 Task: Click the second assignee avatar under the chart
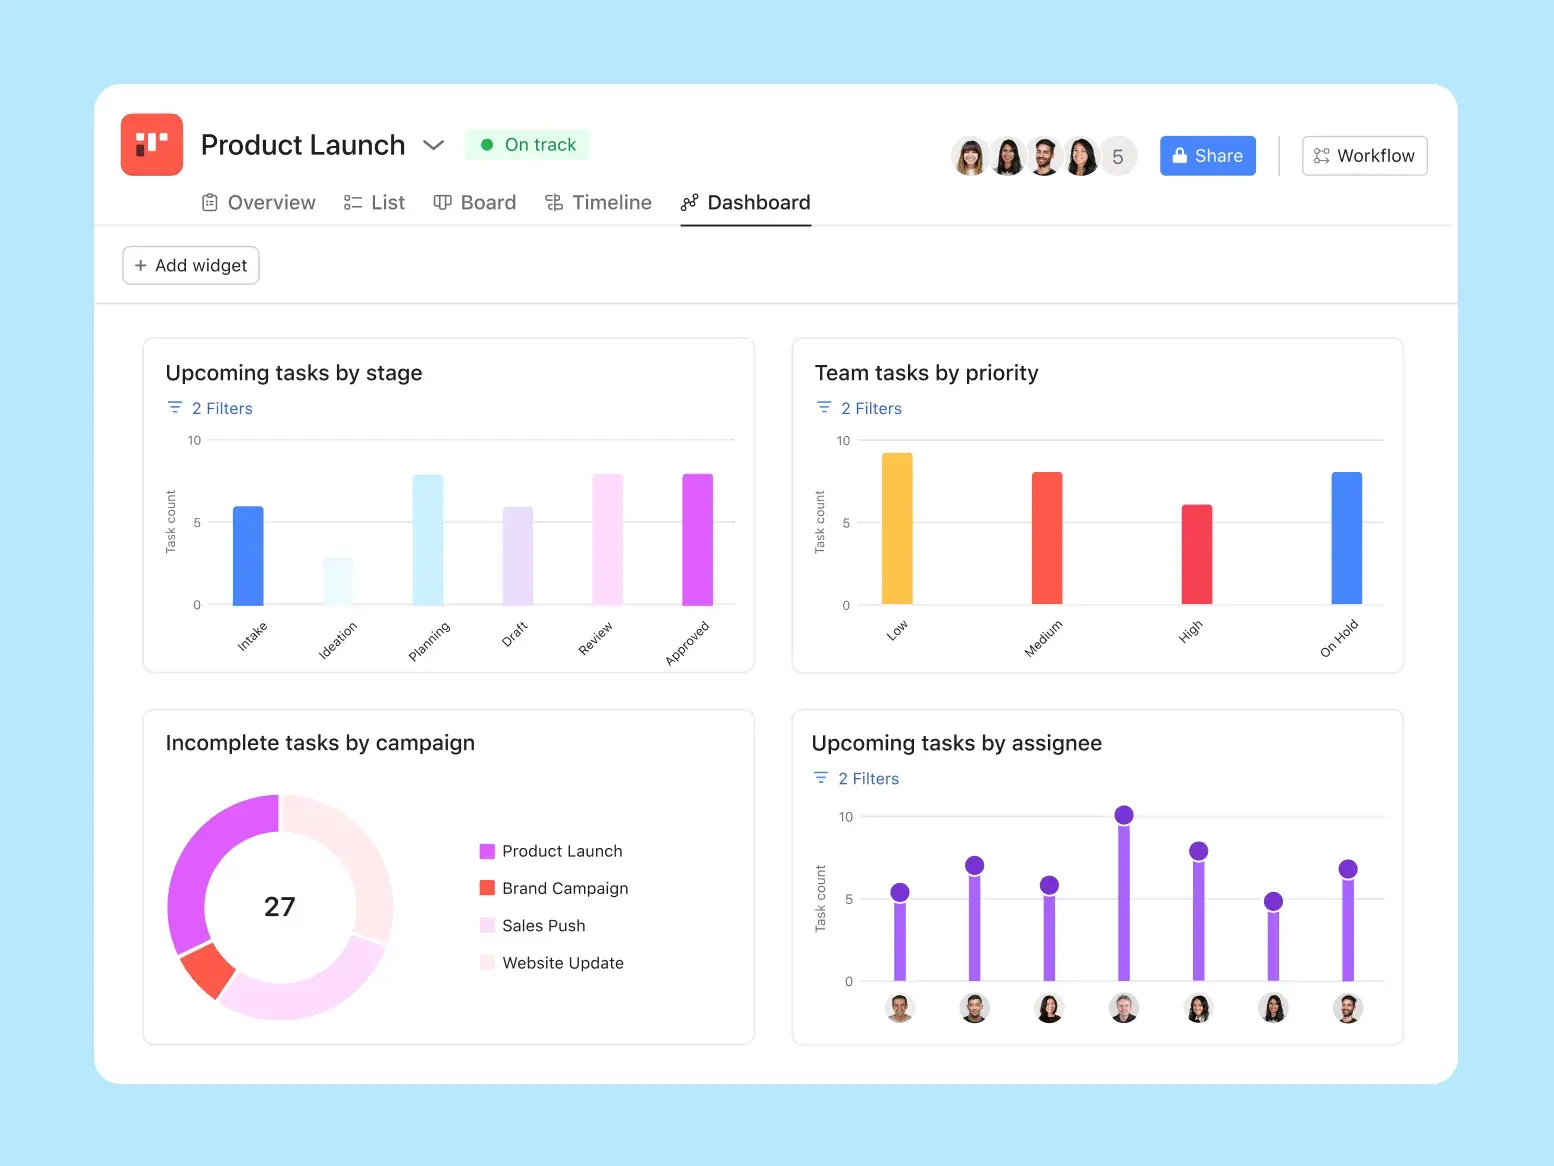click(x=974, y=1008)
